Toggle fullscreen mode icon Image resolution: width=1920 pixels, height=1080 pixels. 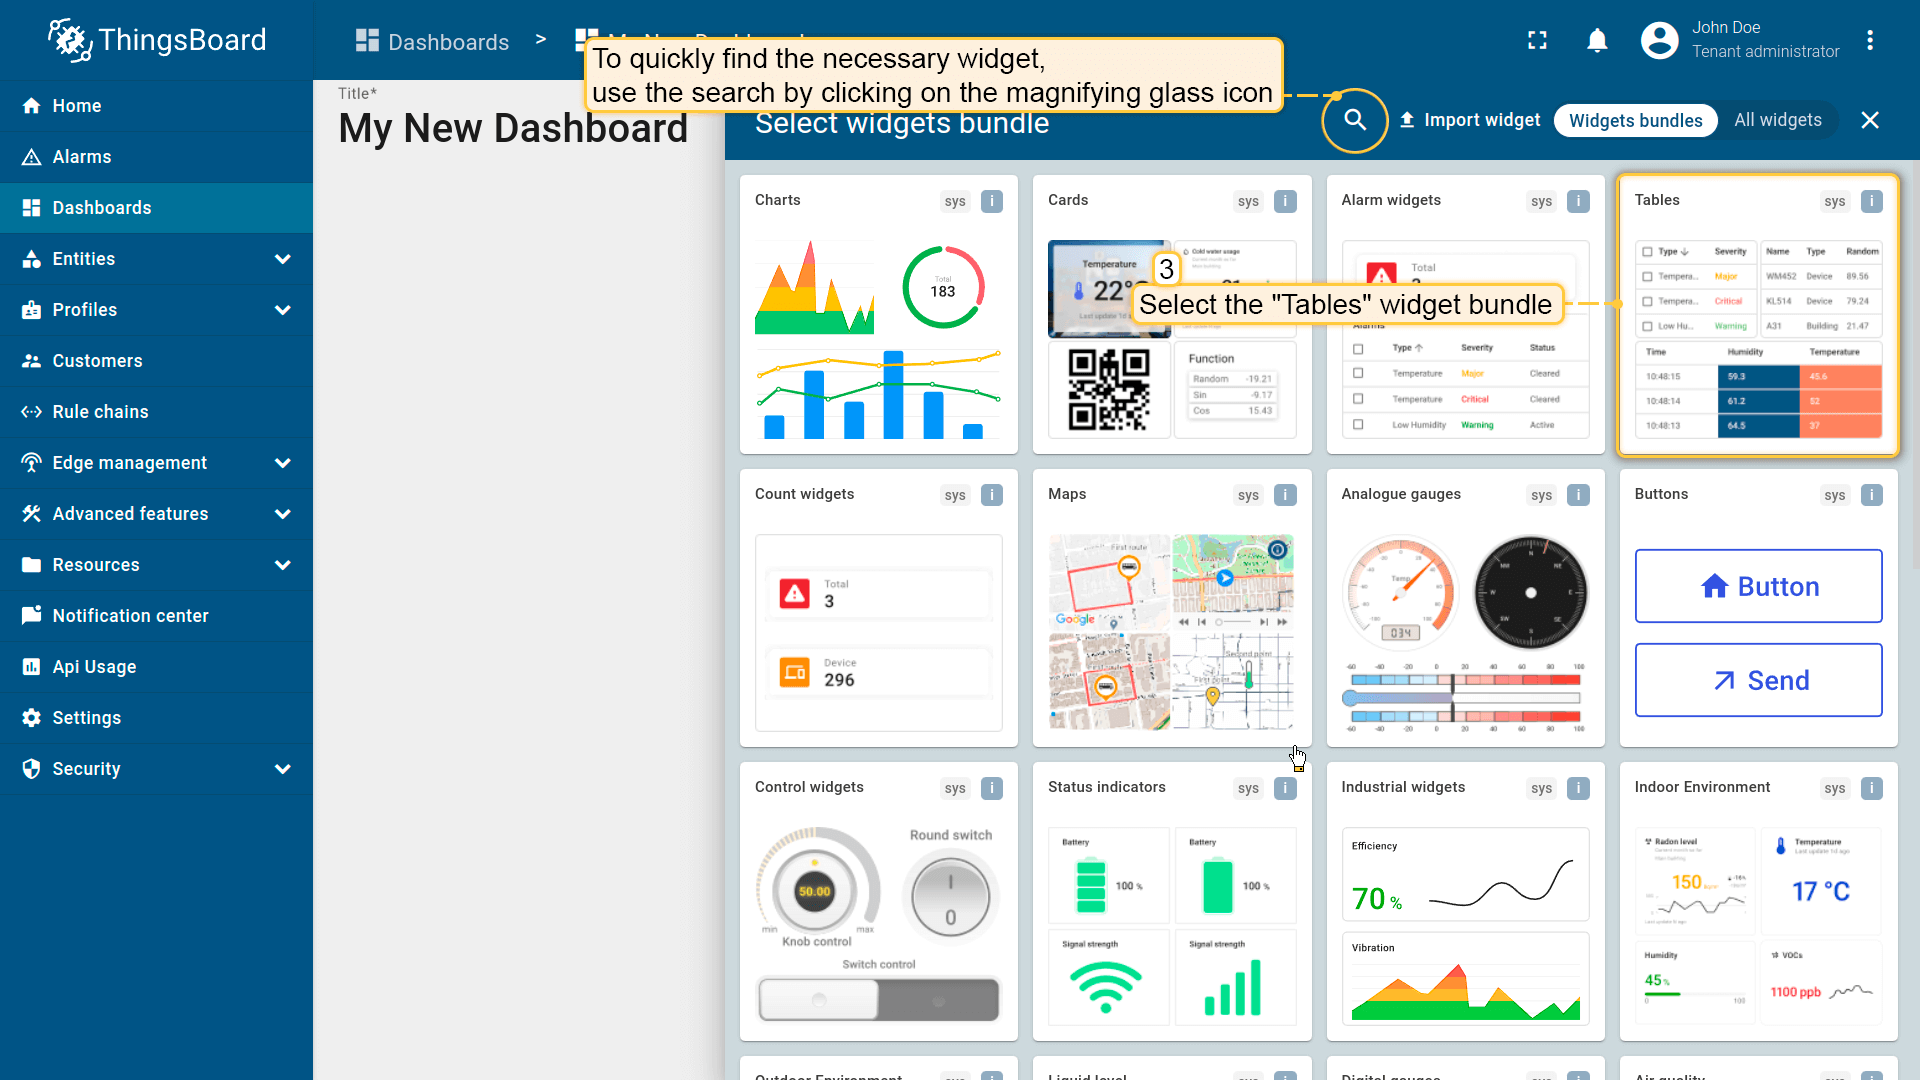point(1538,40)
